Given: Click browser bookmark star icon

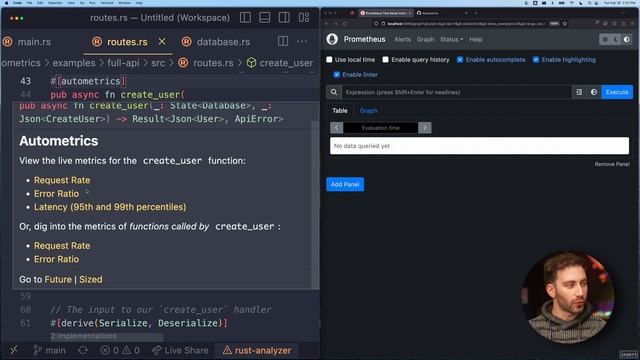Looking at the screenshot, I should pyautogui.click(x=565, y=24).
